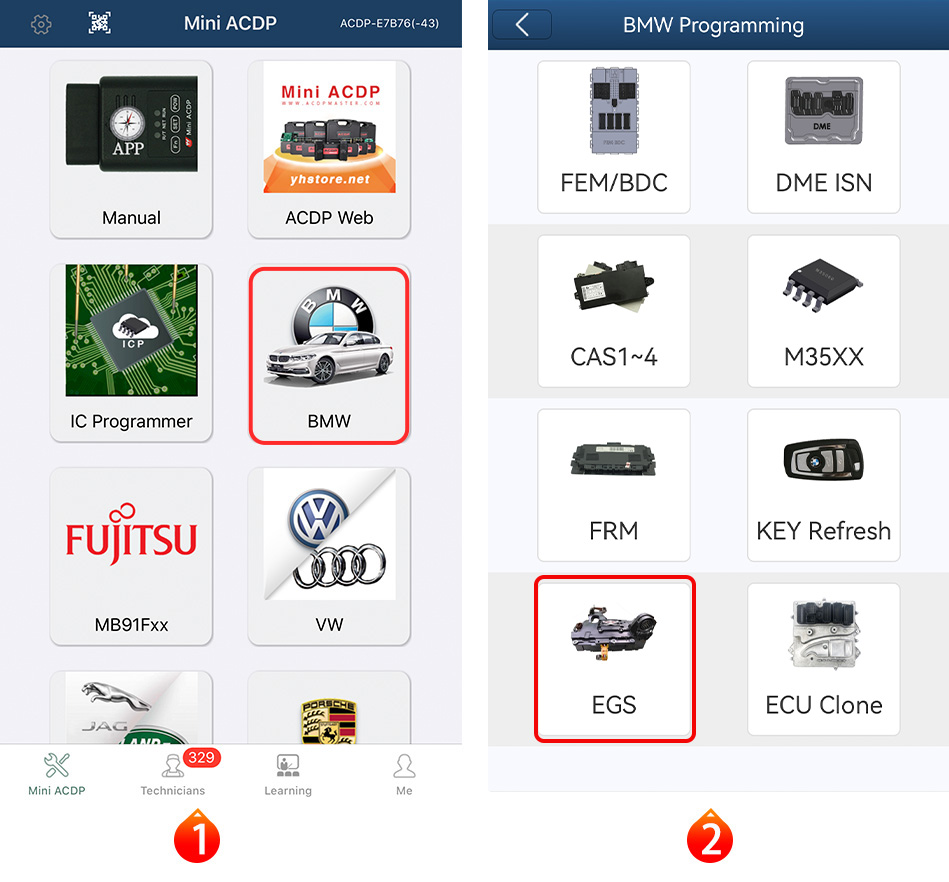This screenshot has height=882, width=949.
Task: Select the IC Programmer tile
Action: tap(131, 352)
